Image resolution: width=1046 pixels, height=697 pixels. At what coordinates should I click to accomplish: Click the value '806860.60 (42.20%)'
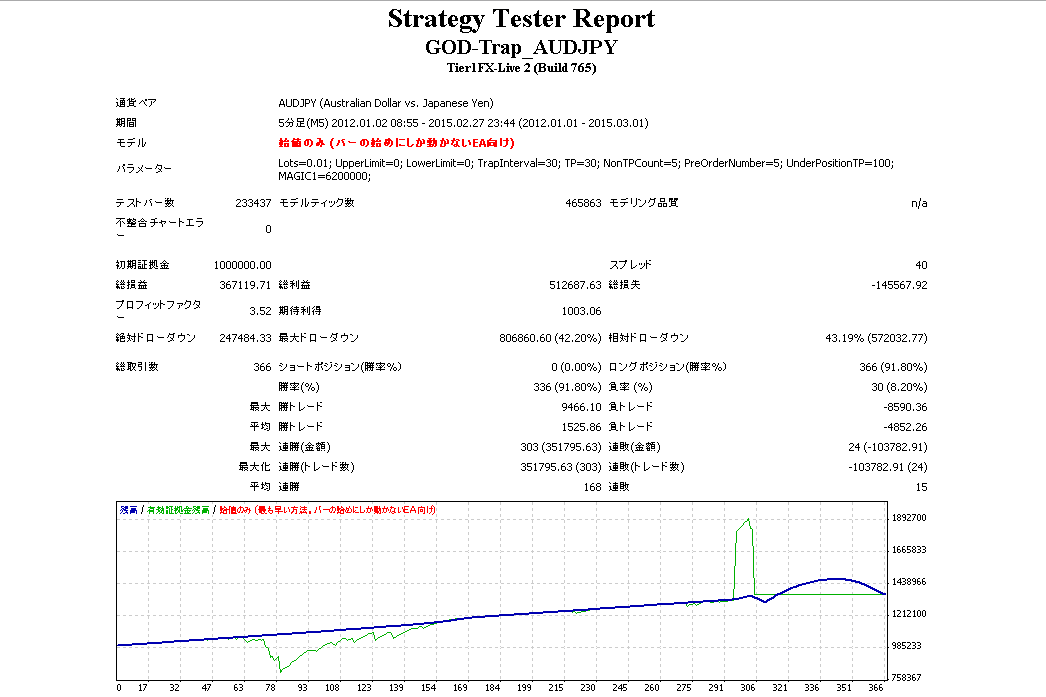click(550, 338)
